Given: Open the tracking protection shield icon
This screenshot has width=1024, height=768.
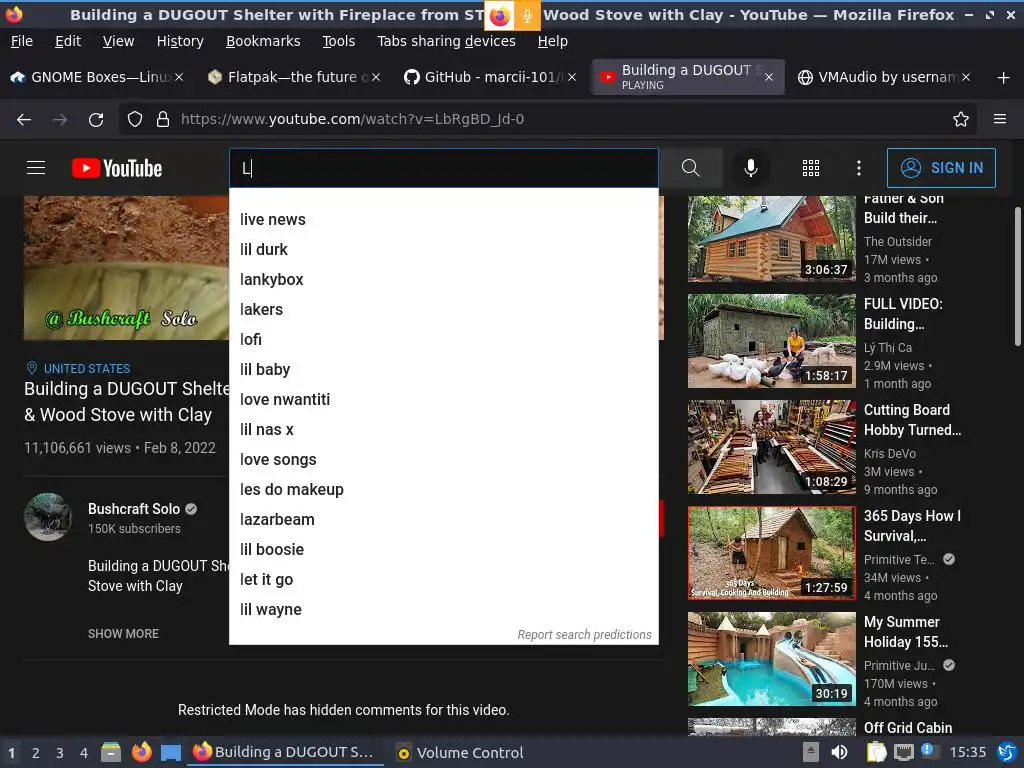Looking at the screenshot, I should coord(135,119).
